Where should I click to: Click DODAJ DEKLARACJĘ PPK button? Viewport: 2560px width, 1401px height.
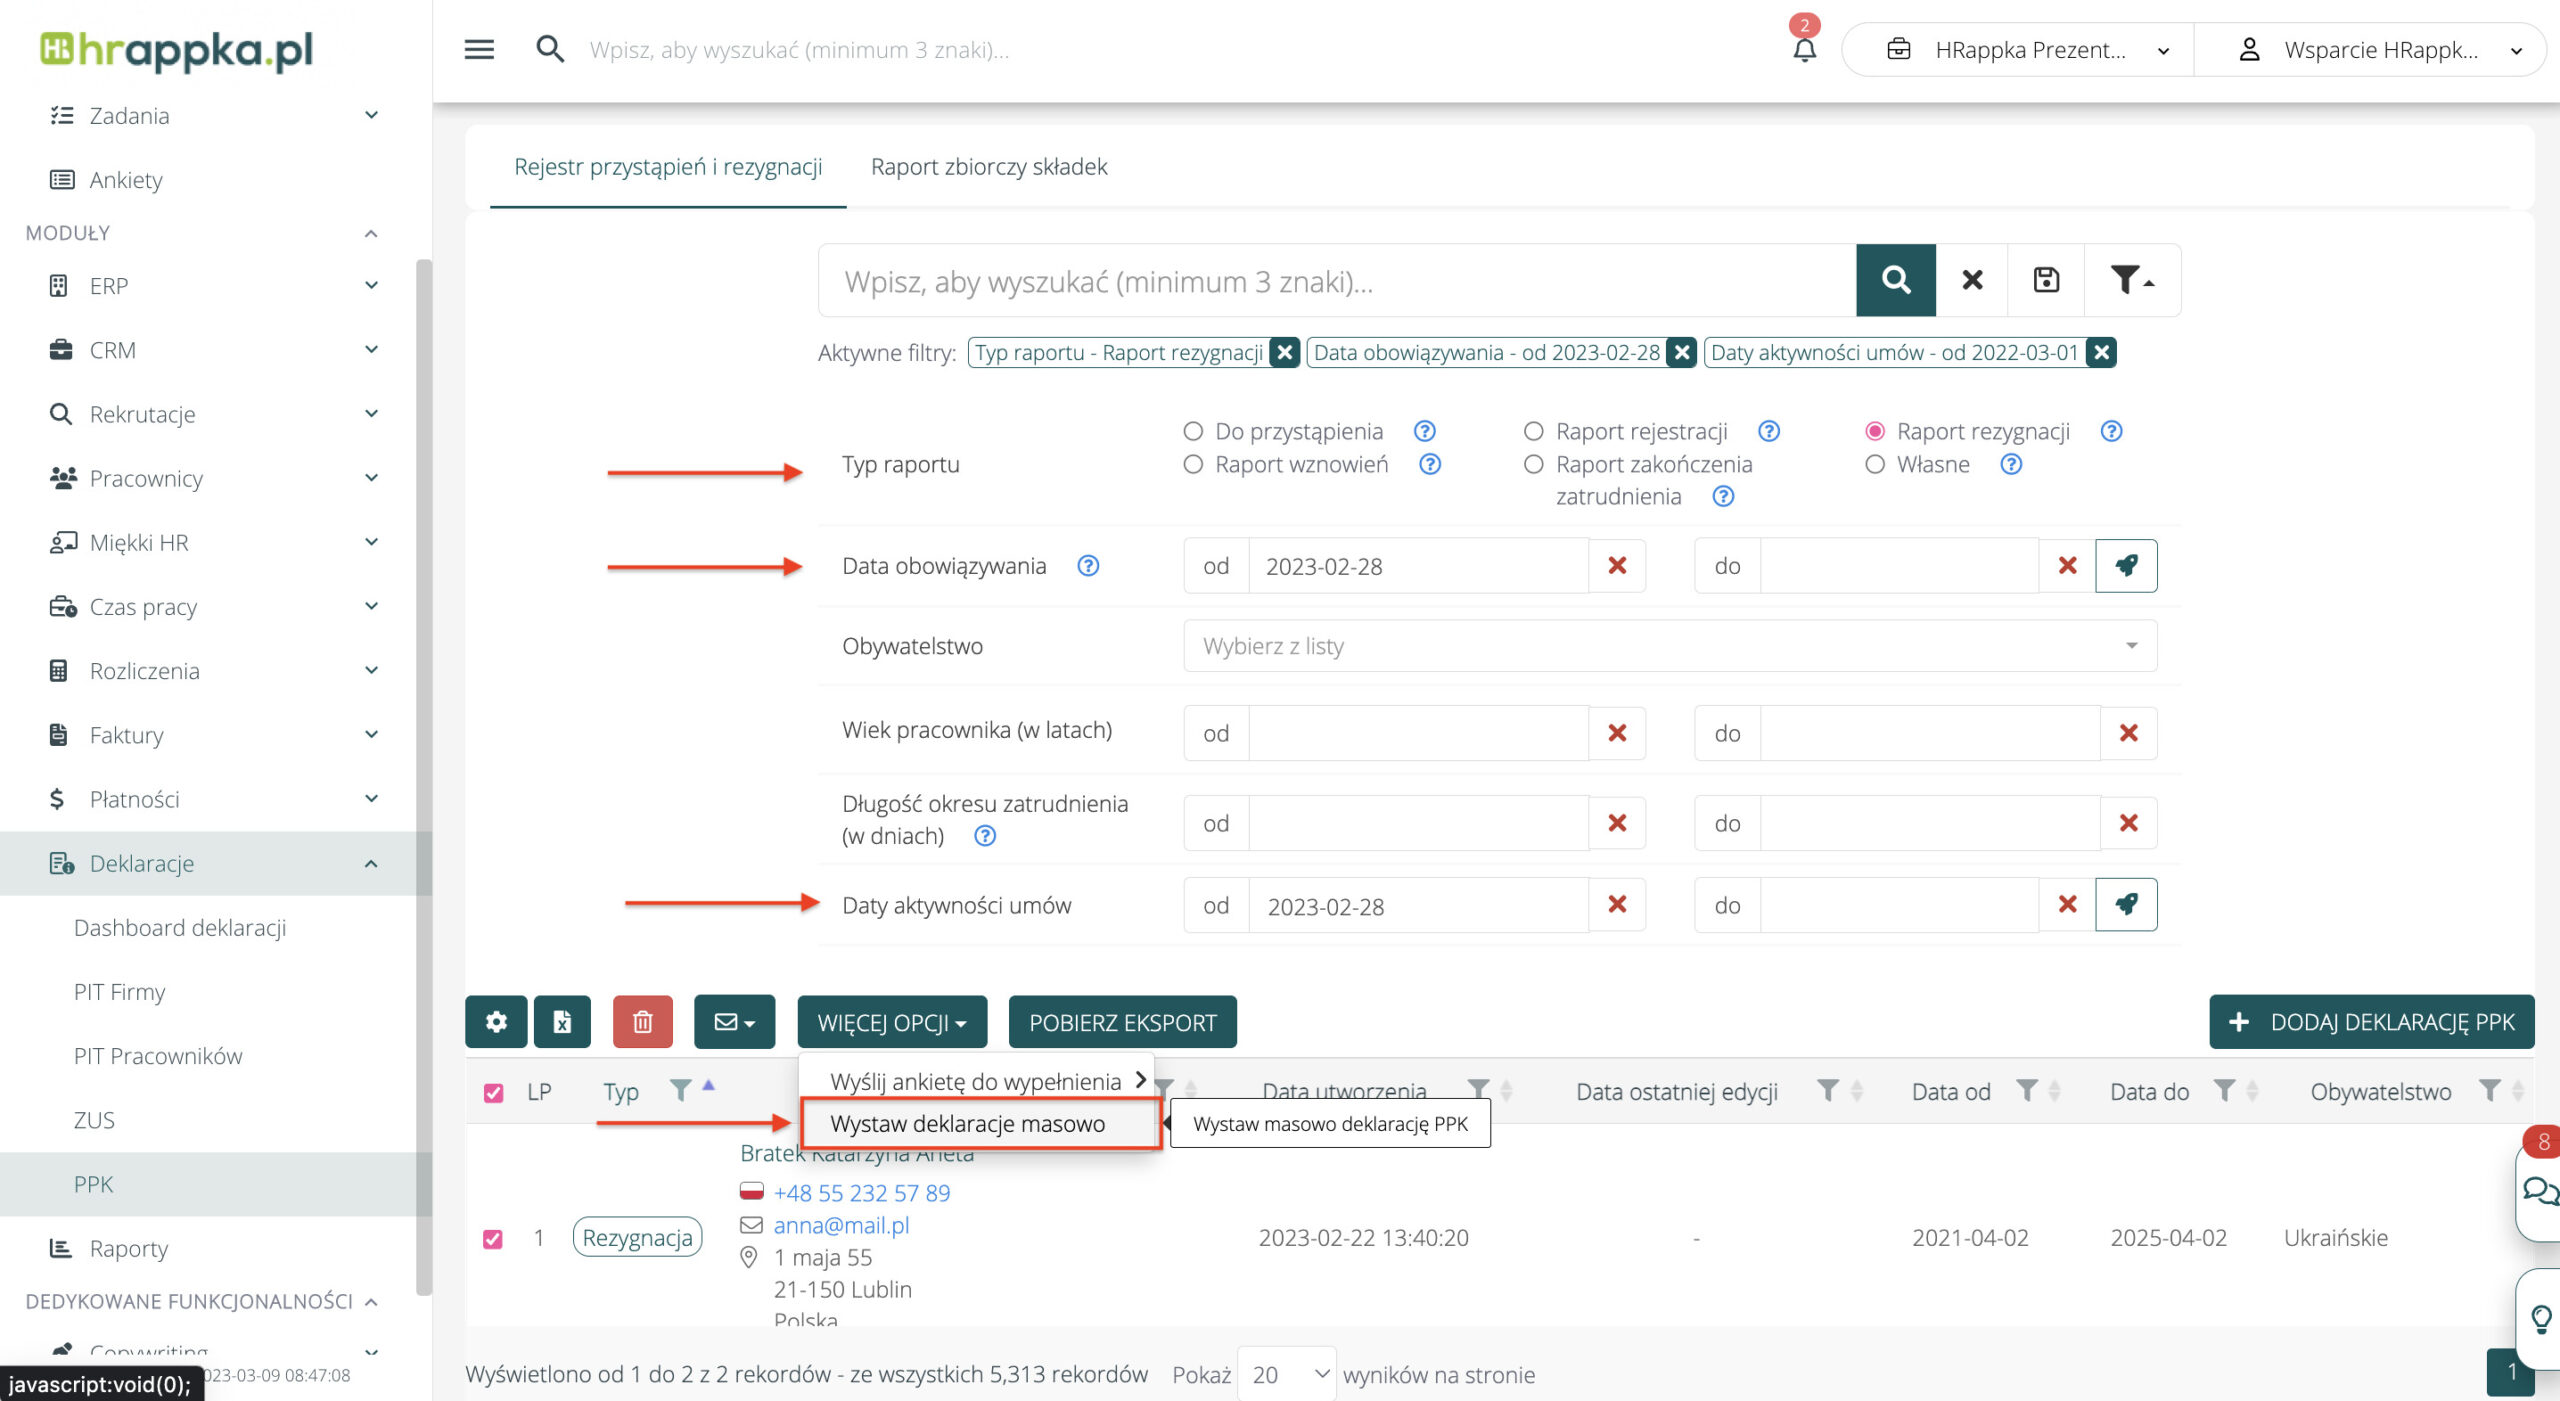[x=2371, y=1022]
